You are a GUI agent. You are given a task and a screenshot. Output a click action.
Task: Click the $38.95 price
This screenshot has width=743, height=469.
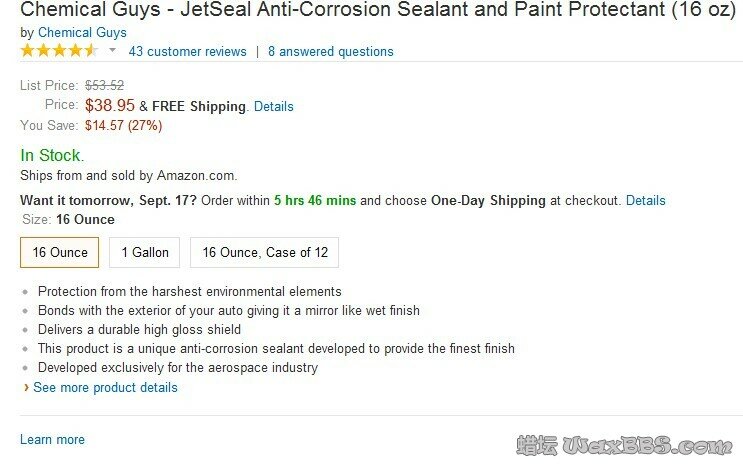click(x=110, y=105)
